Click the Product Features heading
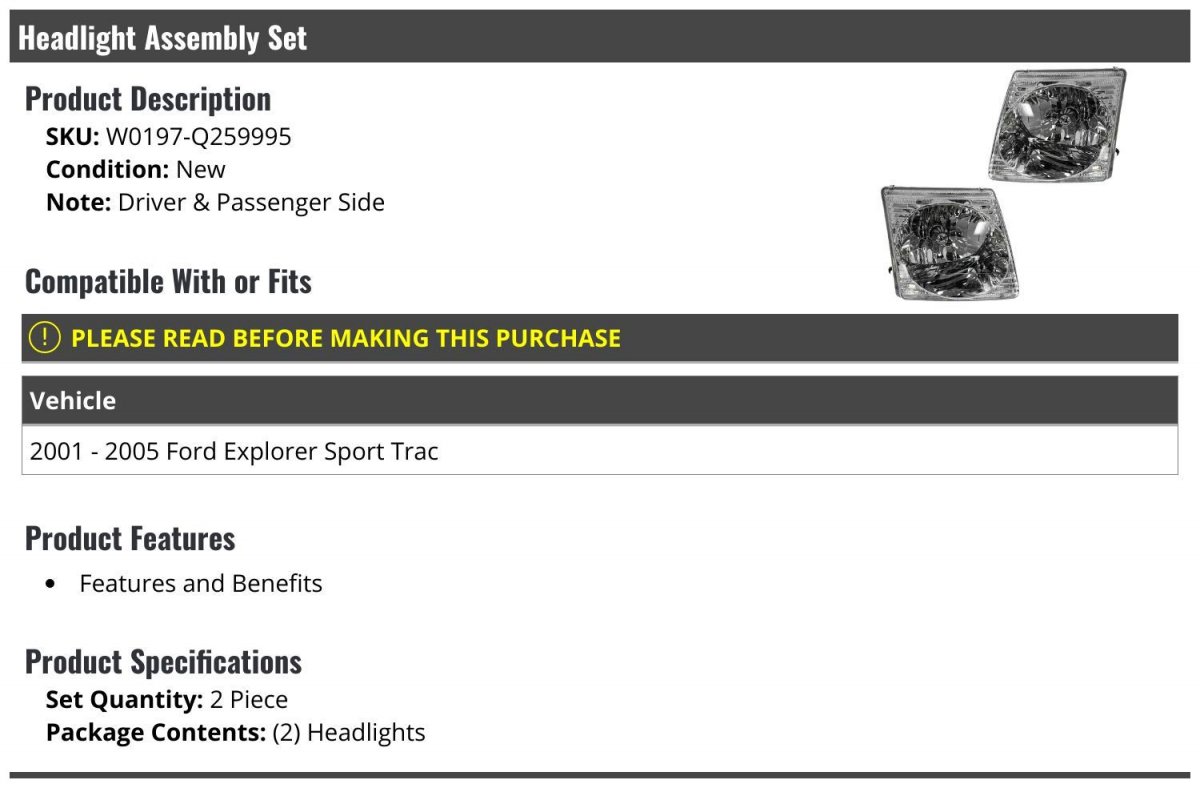1200x788 pixels. [x=130, y=538]
